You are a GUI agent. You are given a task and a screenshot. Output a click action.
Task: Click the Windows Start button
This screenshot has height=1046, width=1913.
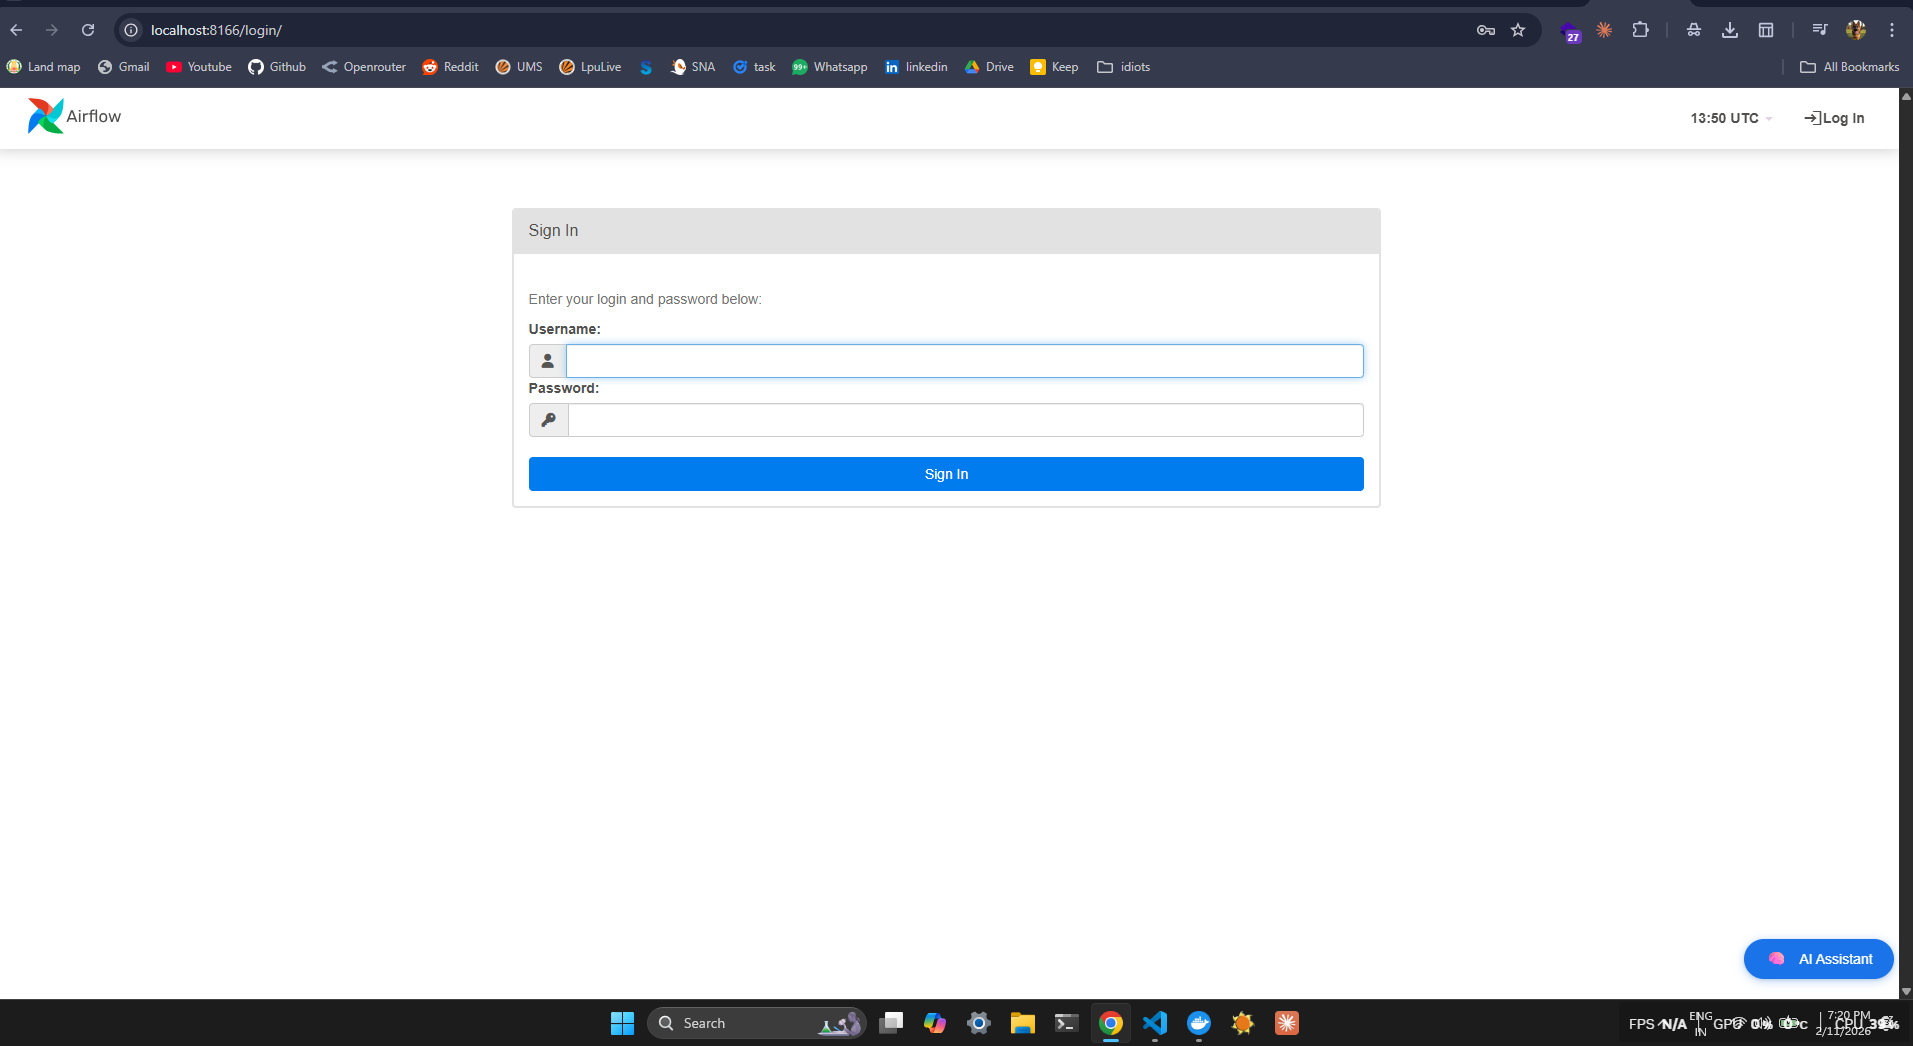coord(622,1023)
